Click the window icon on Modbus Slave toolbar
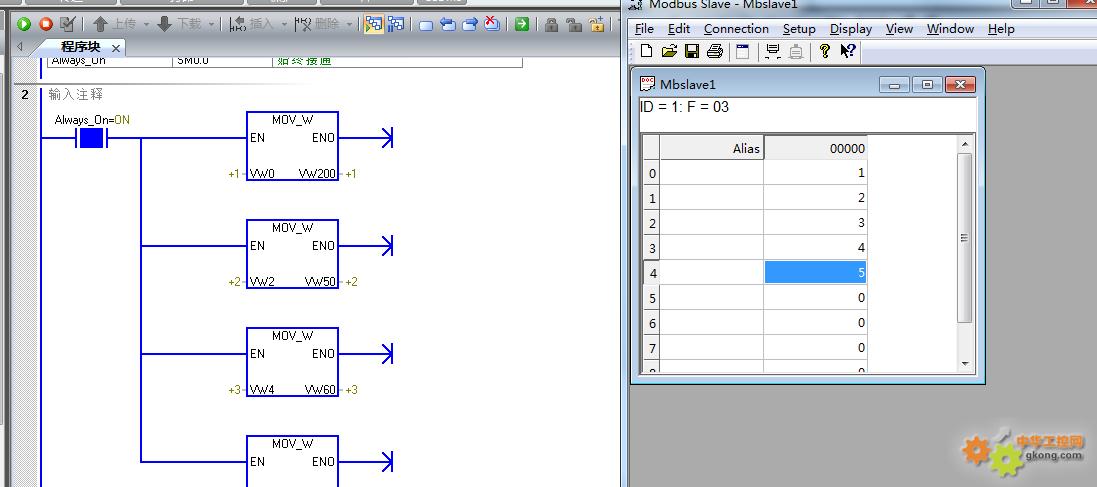1097x487 pixels. (x=742, y=51)
